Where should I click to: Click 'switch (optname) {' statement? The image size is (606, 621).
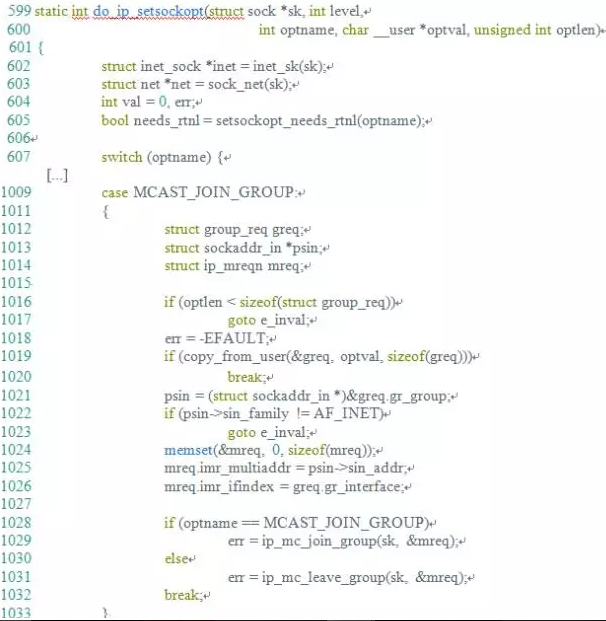coord(163,157)
